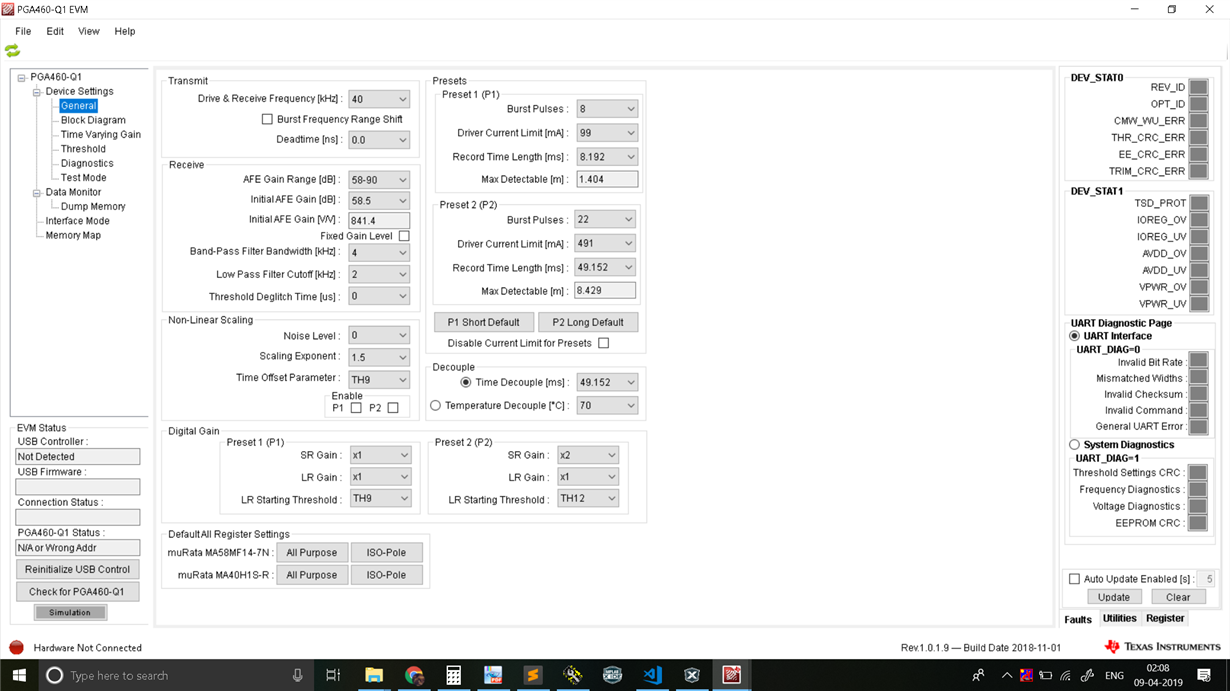Switch to the Register tab

(1165, 619)
